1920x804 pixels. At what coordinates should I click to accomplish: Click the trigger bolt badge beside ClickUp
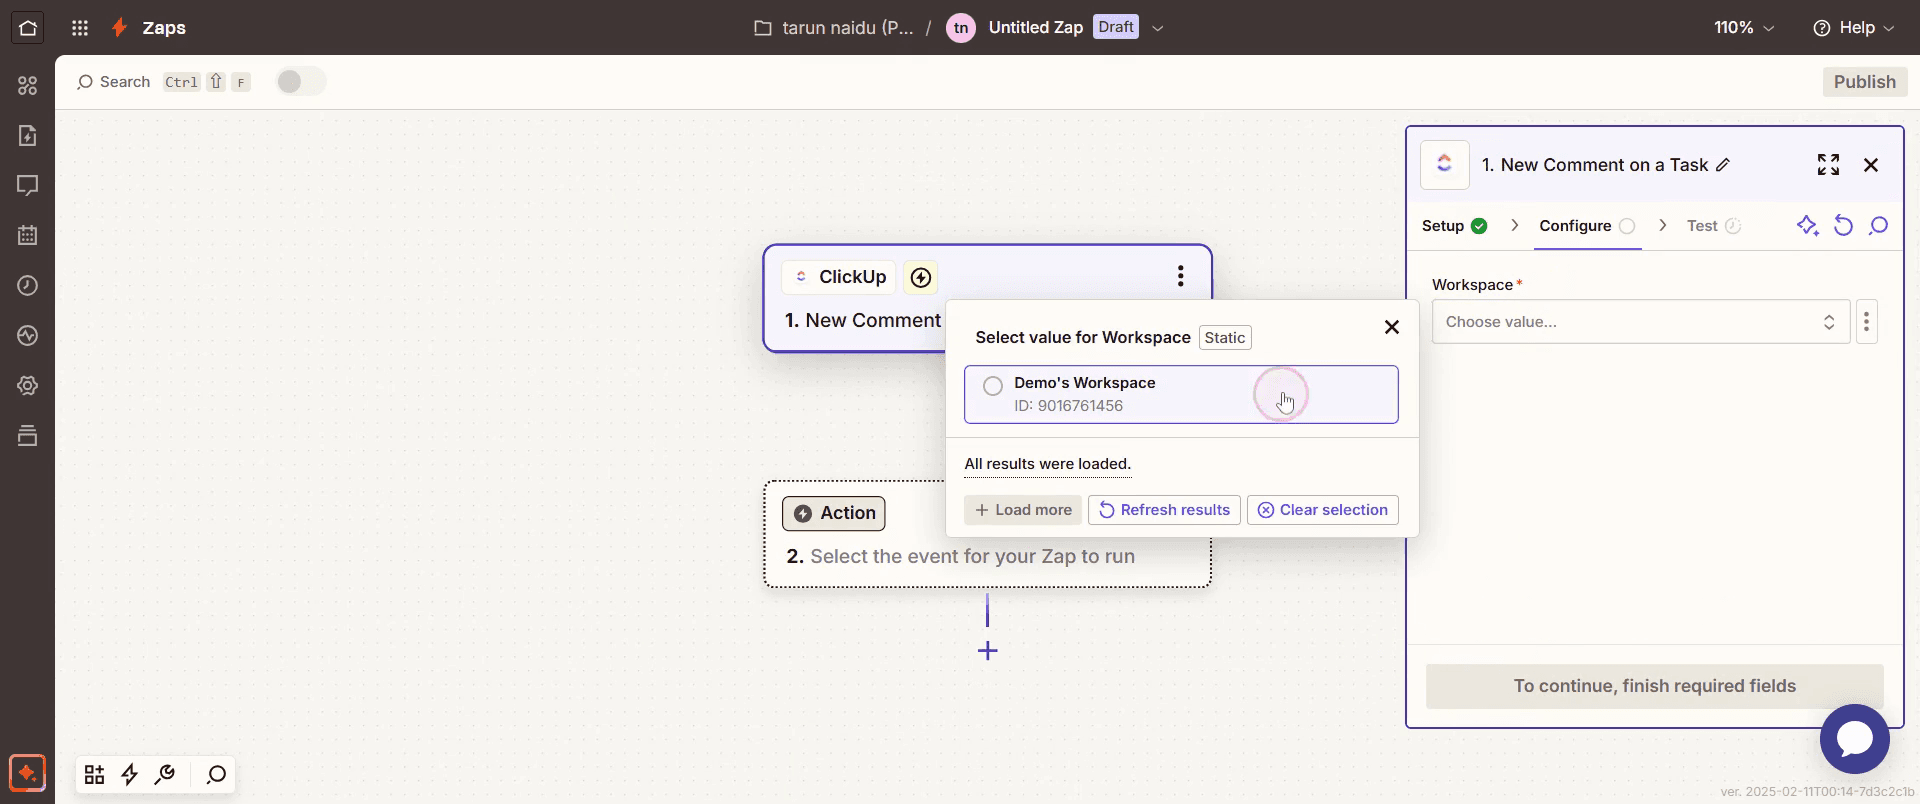(x=921, y=277)
